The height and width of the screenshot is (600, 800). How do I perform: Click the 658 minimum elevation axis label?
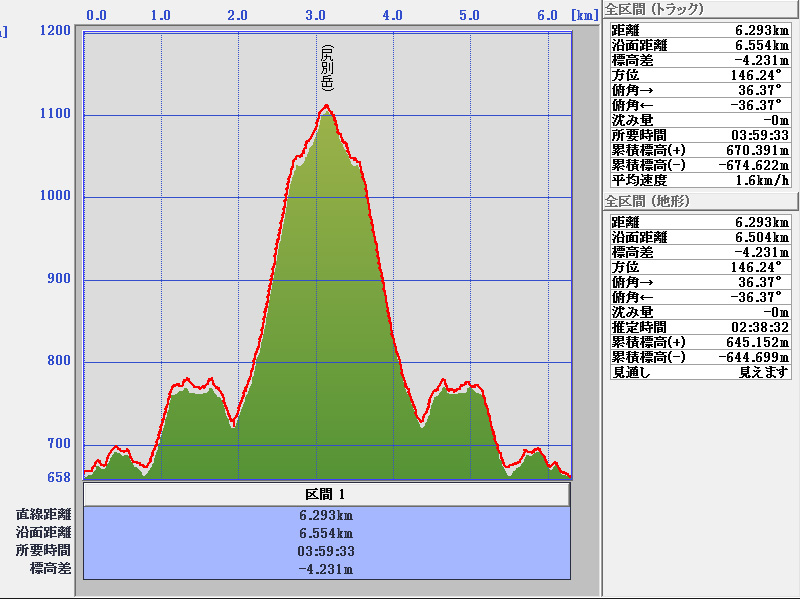click(x=59, y=477)
